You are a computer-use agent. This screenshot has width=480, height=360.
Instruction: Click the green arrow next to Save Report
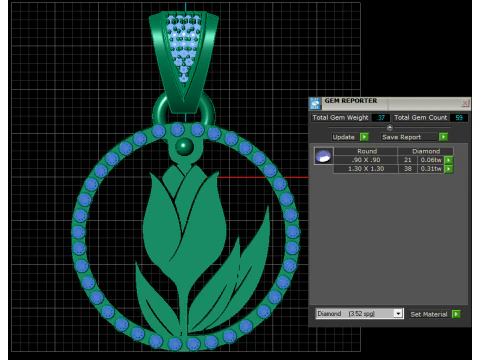pyautogui.click(x=443, y=137)
